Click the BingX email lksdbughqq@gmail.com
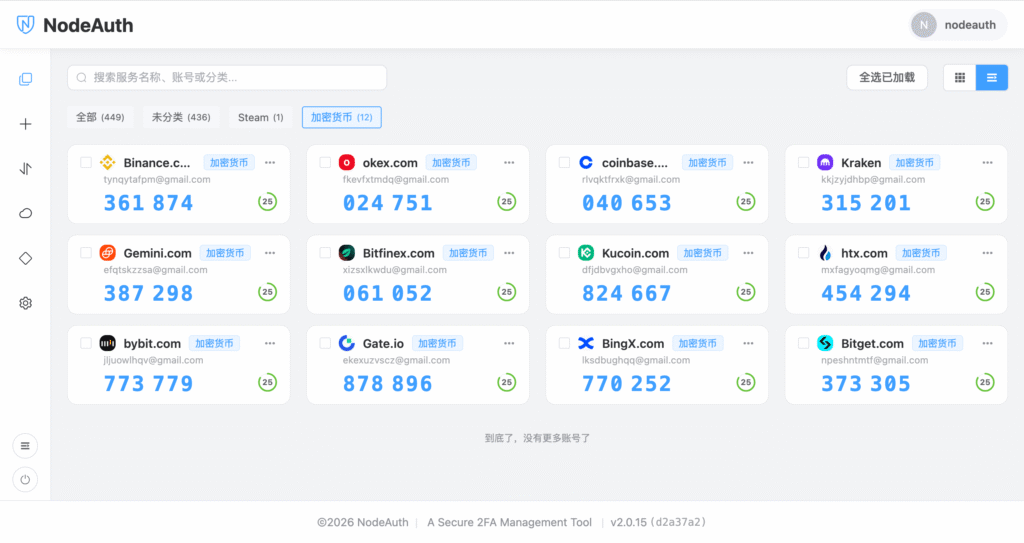This screenshot has width=1024, height=543. pyautogui.click(x=635, y=360)
